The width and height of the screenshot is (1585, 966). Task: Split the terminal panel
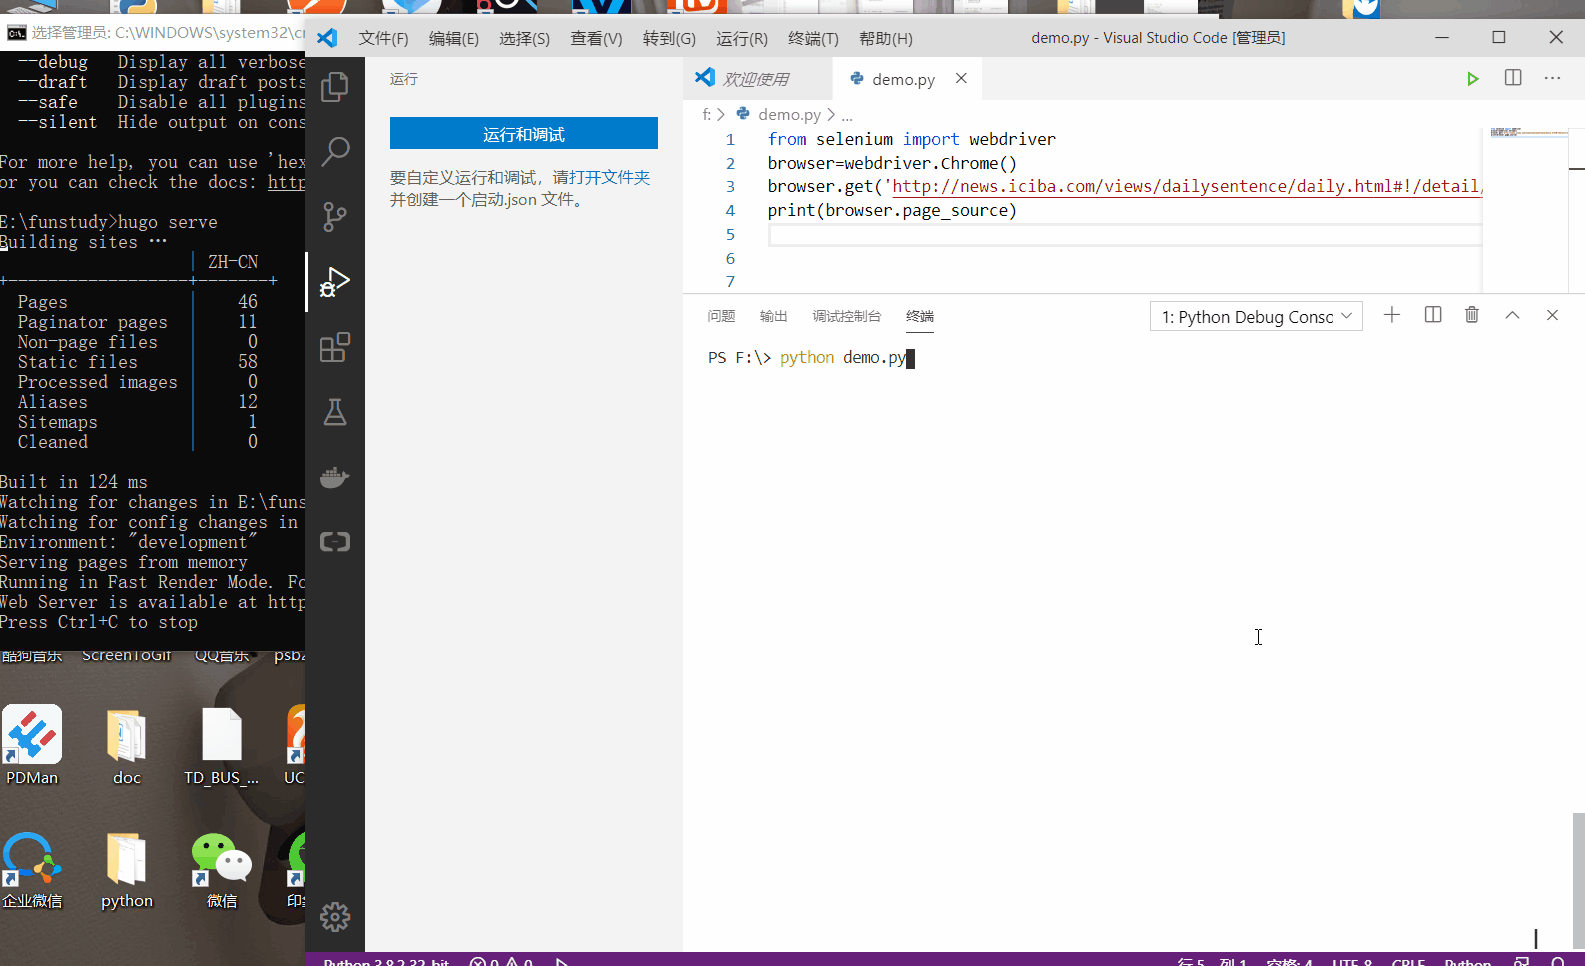pos(1433,315)
